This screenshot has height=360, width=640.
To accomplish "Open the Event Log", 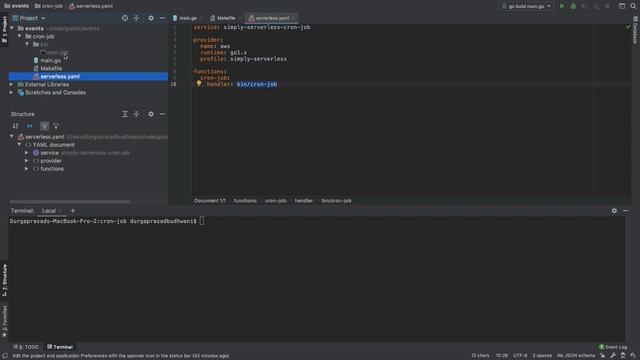I will tap(613, 347).
